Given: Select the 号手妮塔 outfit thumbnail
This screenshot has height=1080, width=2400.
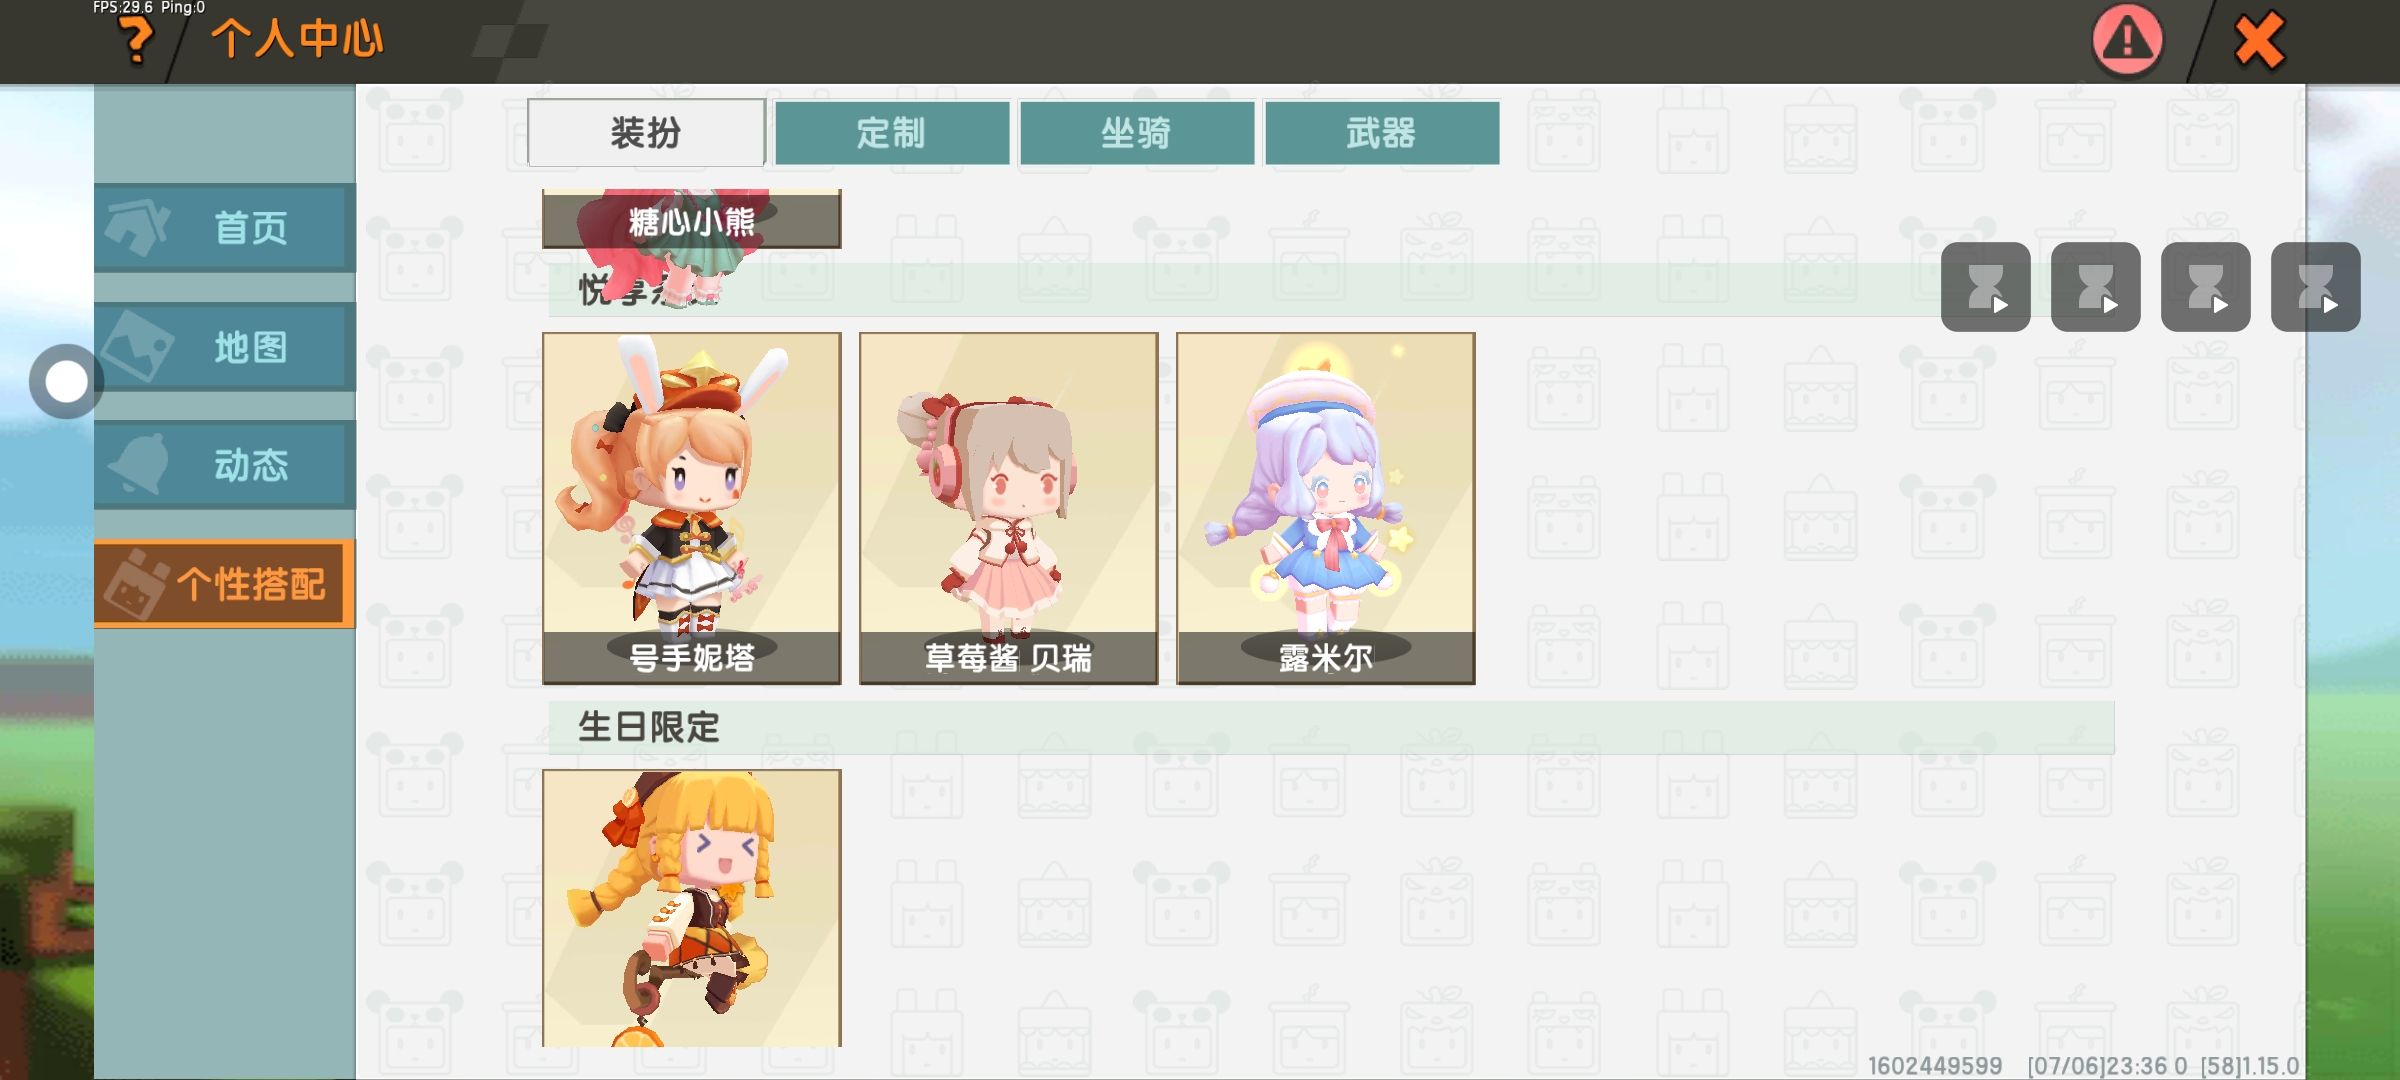Looking at the screenshot, I should [692, 509].
